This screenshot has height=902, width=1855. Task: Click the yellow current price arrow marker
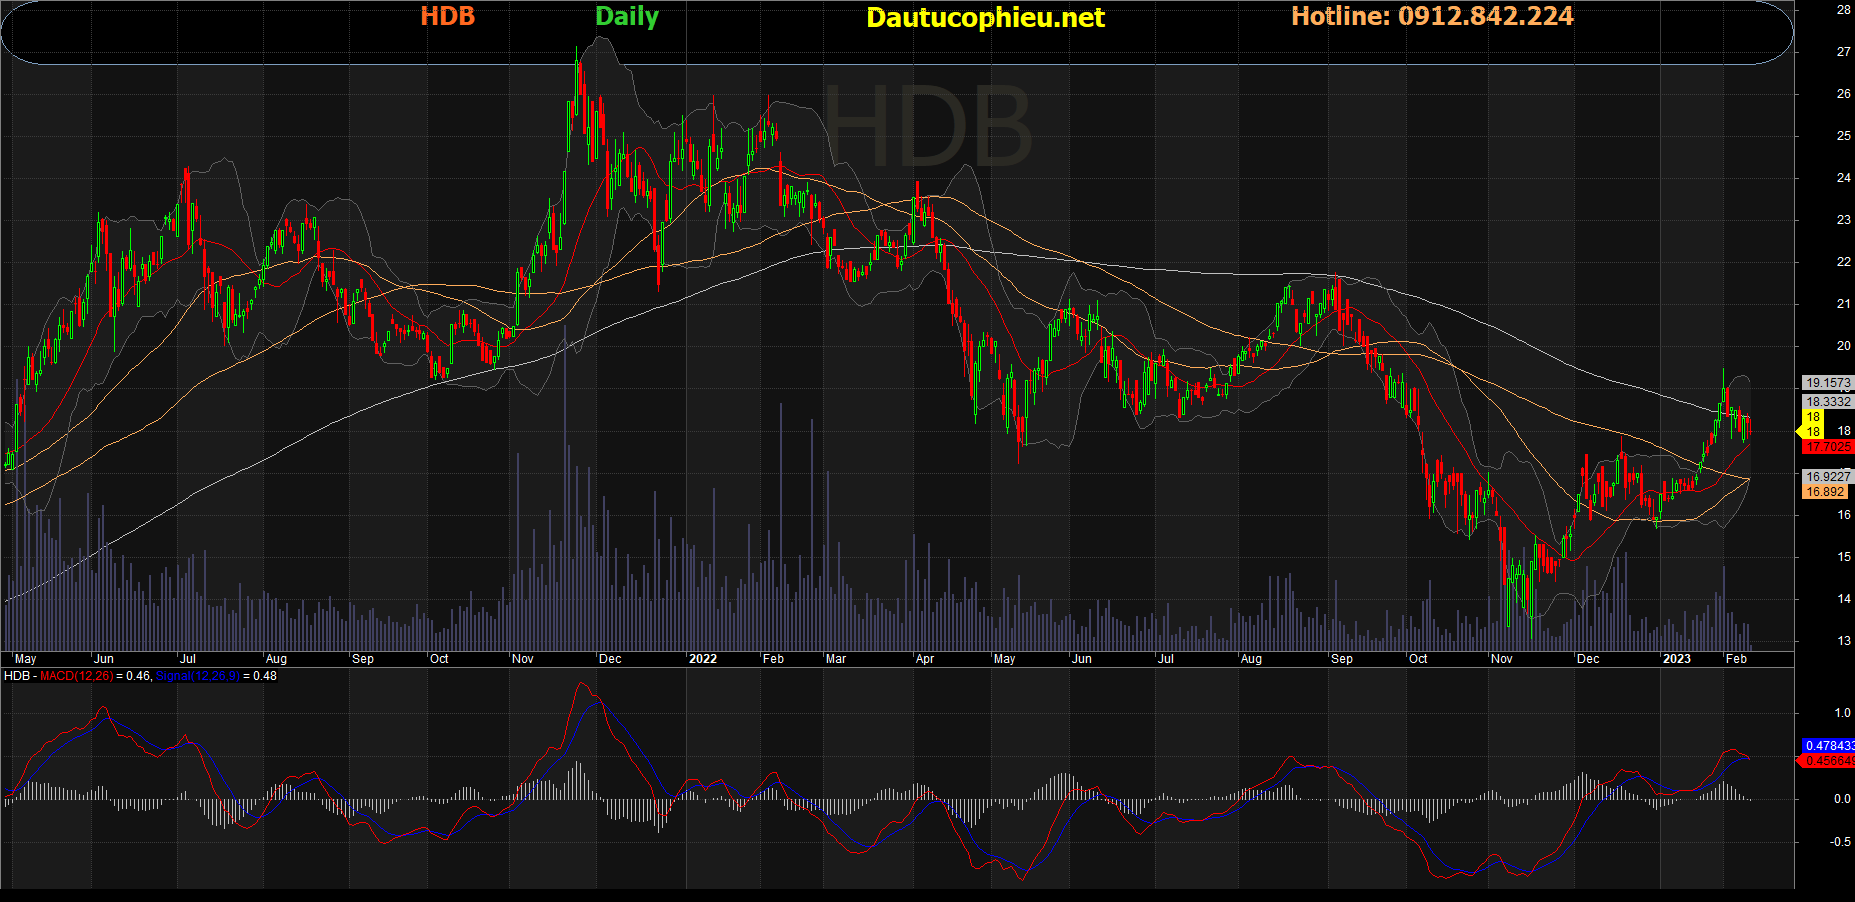[x=1810, y=432]
